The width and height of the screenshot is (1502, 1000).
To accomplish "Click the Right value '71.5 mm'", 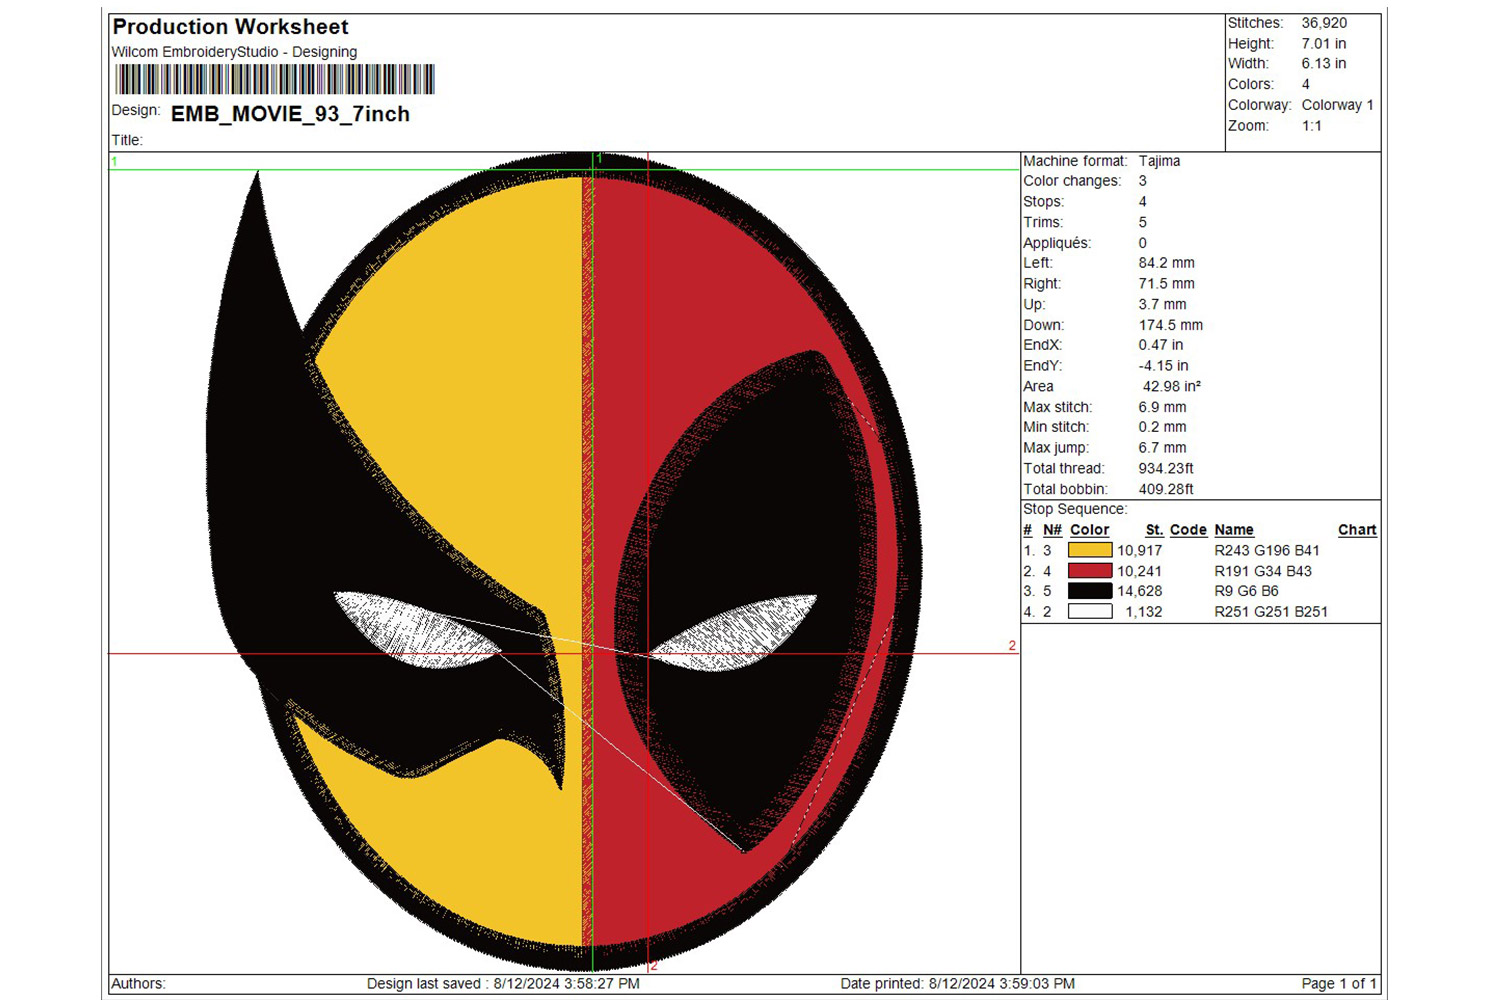I will pos(1166,284).
